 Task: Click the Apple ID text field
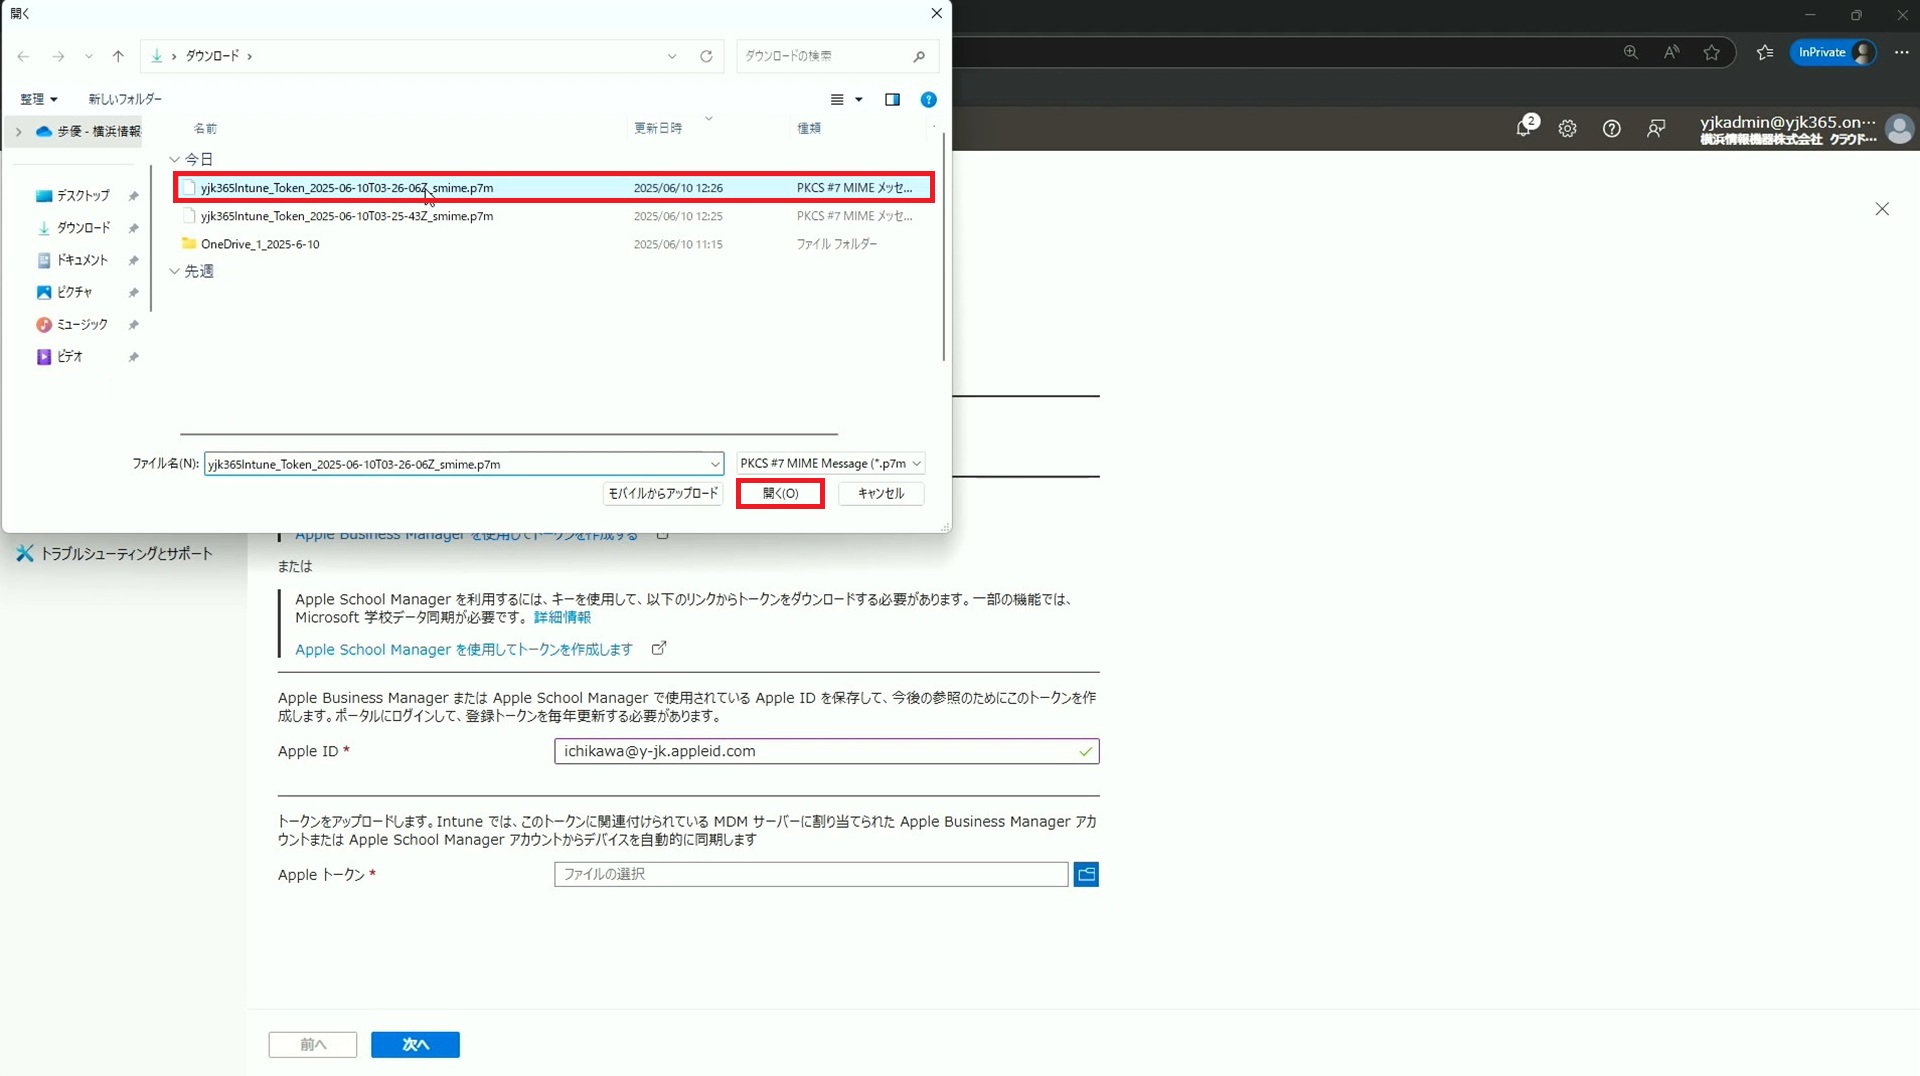(x=826, y=752)
